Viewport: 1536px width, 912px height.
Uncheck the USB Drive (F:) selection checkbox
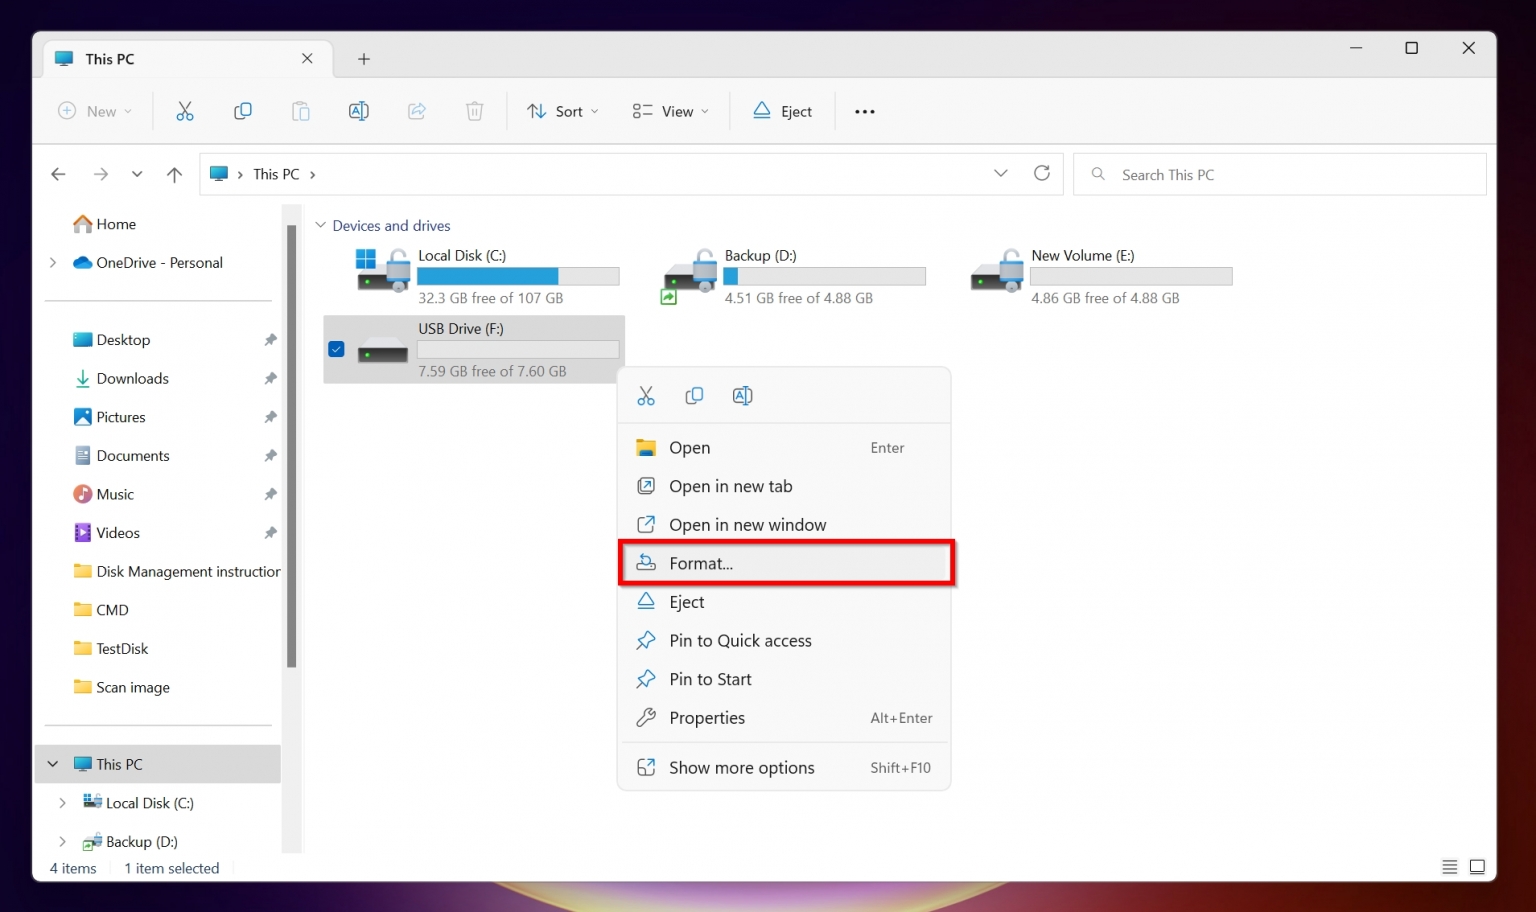(336, 349)
